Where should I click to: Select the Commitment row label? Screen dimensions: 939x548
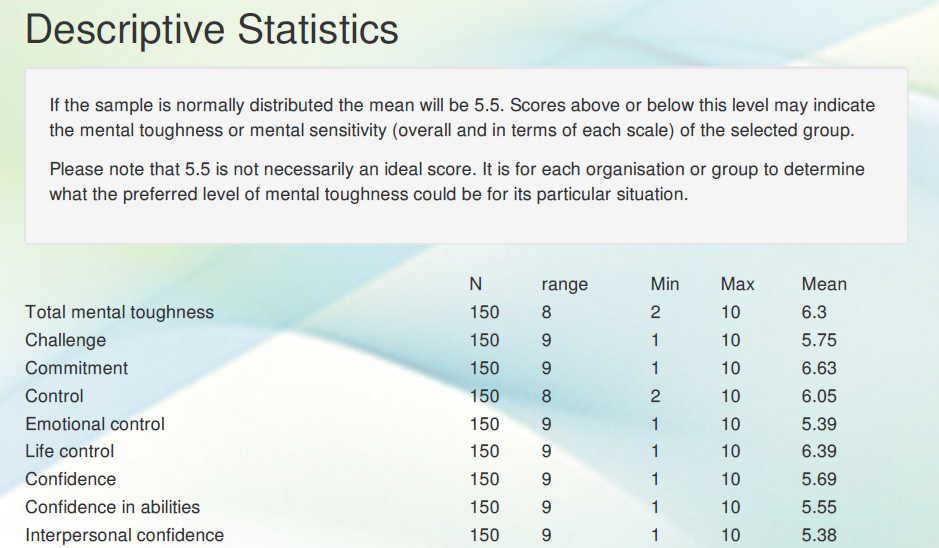[x=76, y=368]
